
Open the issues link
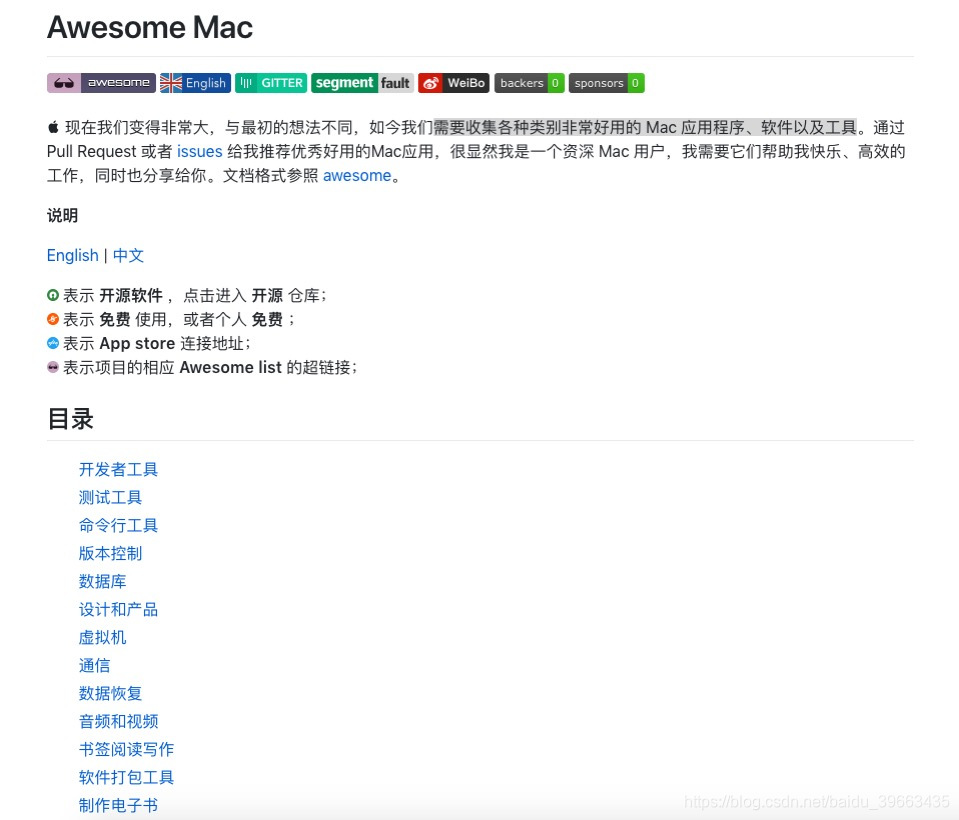pyautogui.click(x=199, y=151)
